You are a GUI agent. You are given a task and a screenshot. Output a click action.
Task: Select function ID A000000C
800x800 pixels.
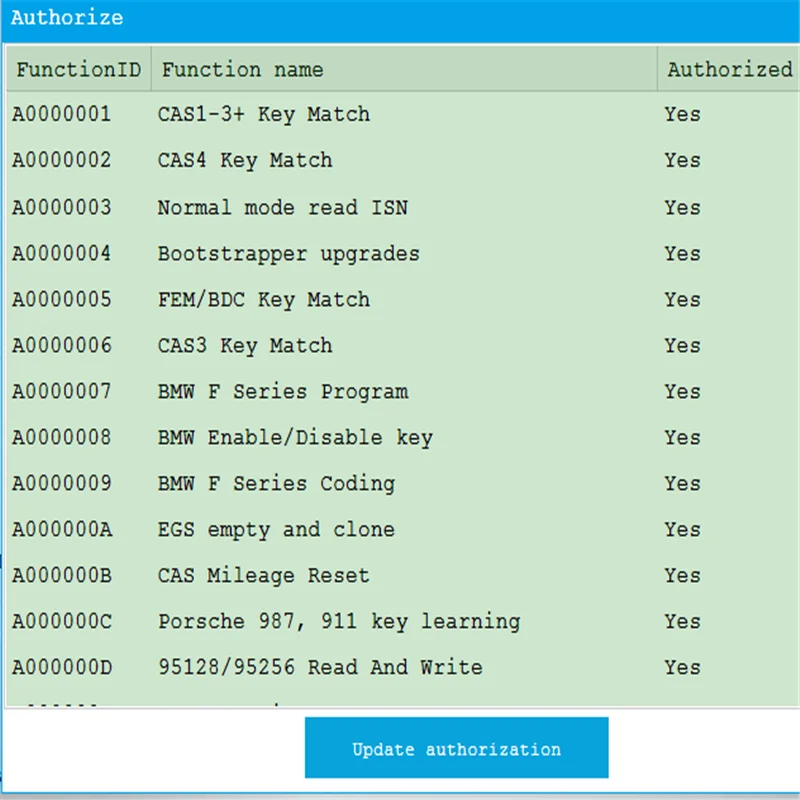(x=62, y=621)
